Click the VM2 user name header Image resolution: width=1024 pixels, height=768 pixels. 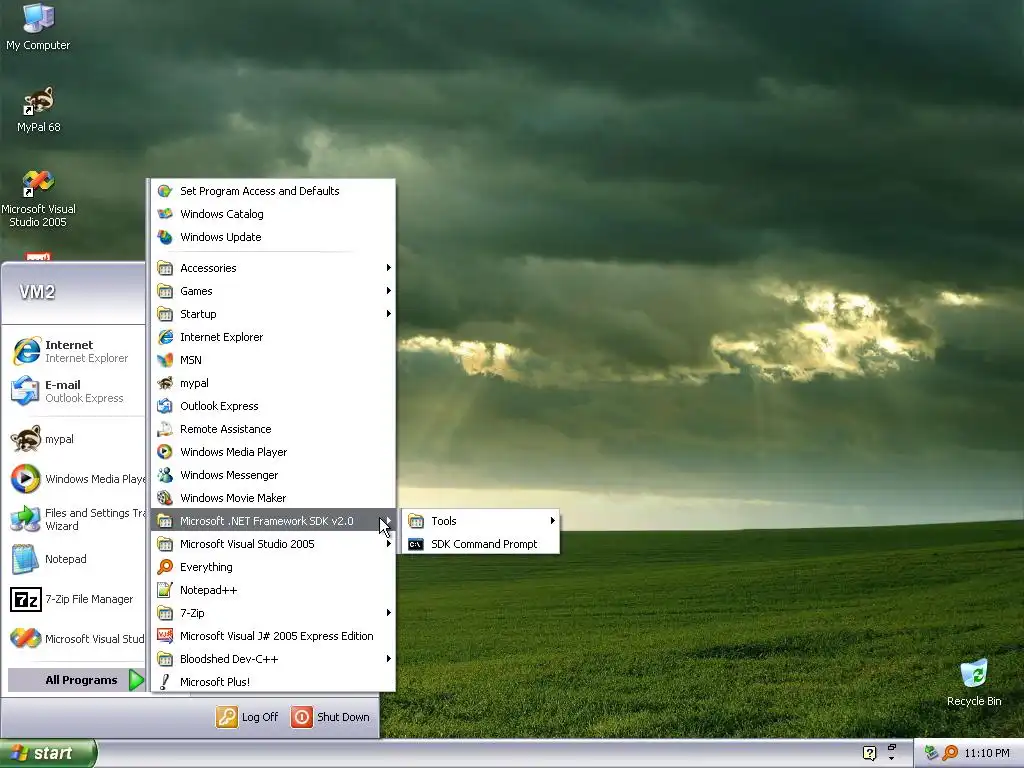pos(37,292)
